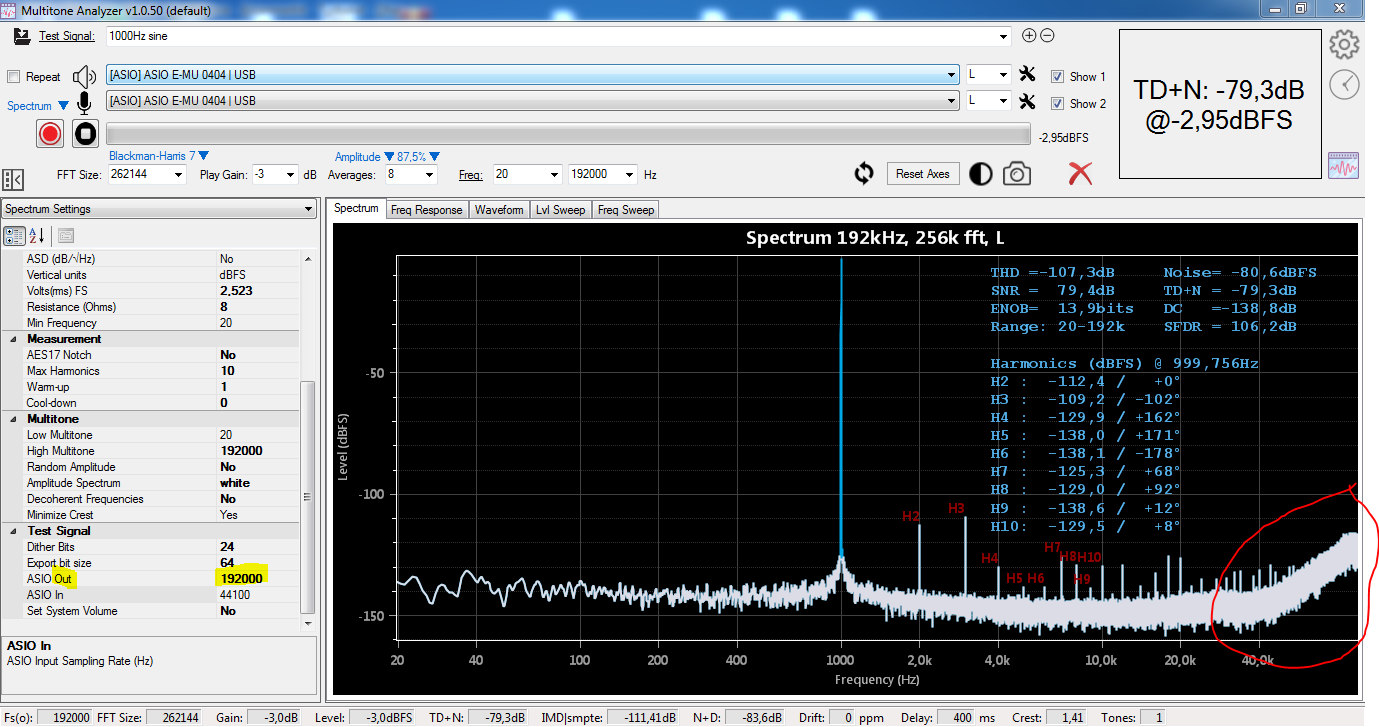Open input device wrench settings
1379x727 pixels.
click(x=1027, y=101)
